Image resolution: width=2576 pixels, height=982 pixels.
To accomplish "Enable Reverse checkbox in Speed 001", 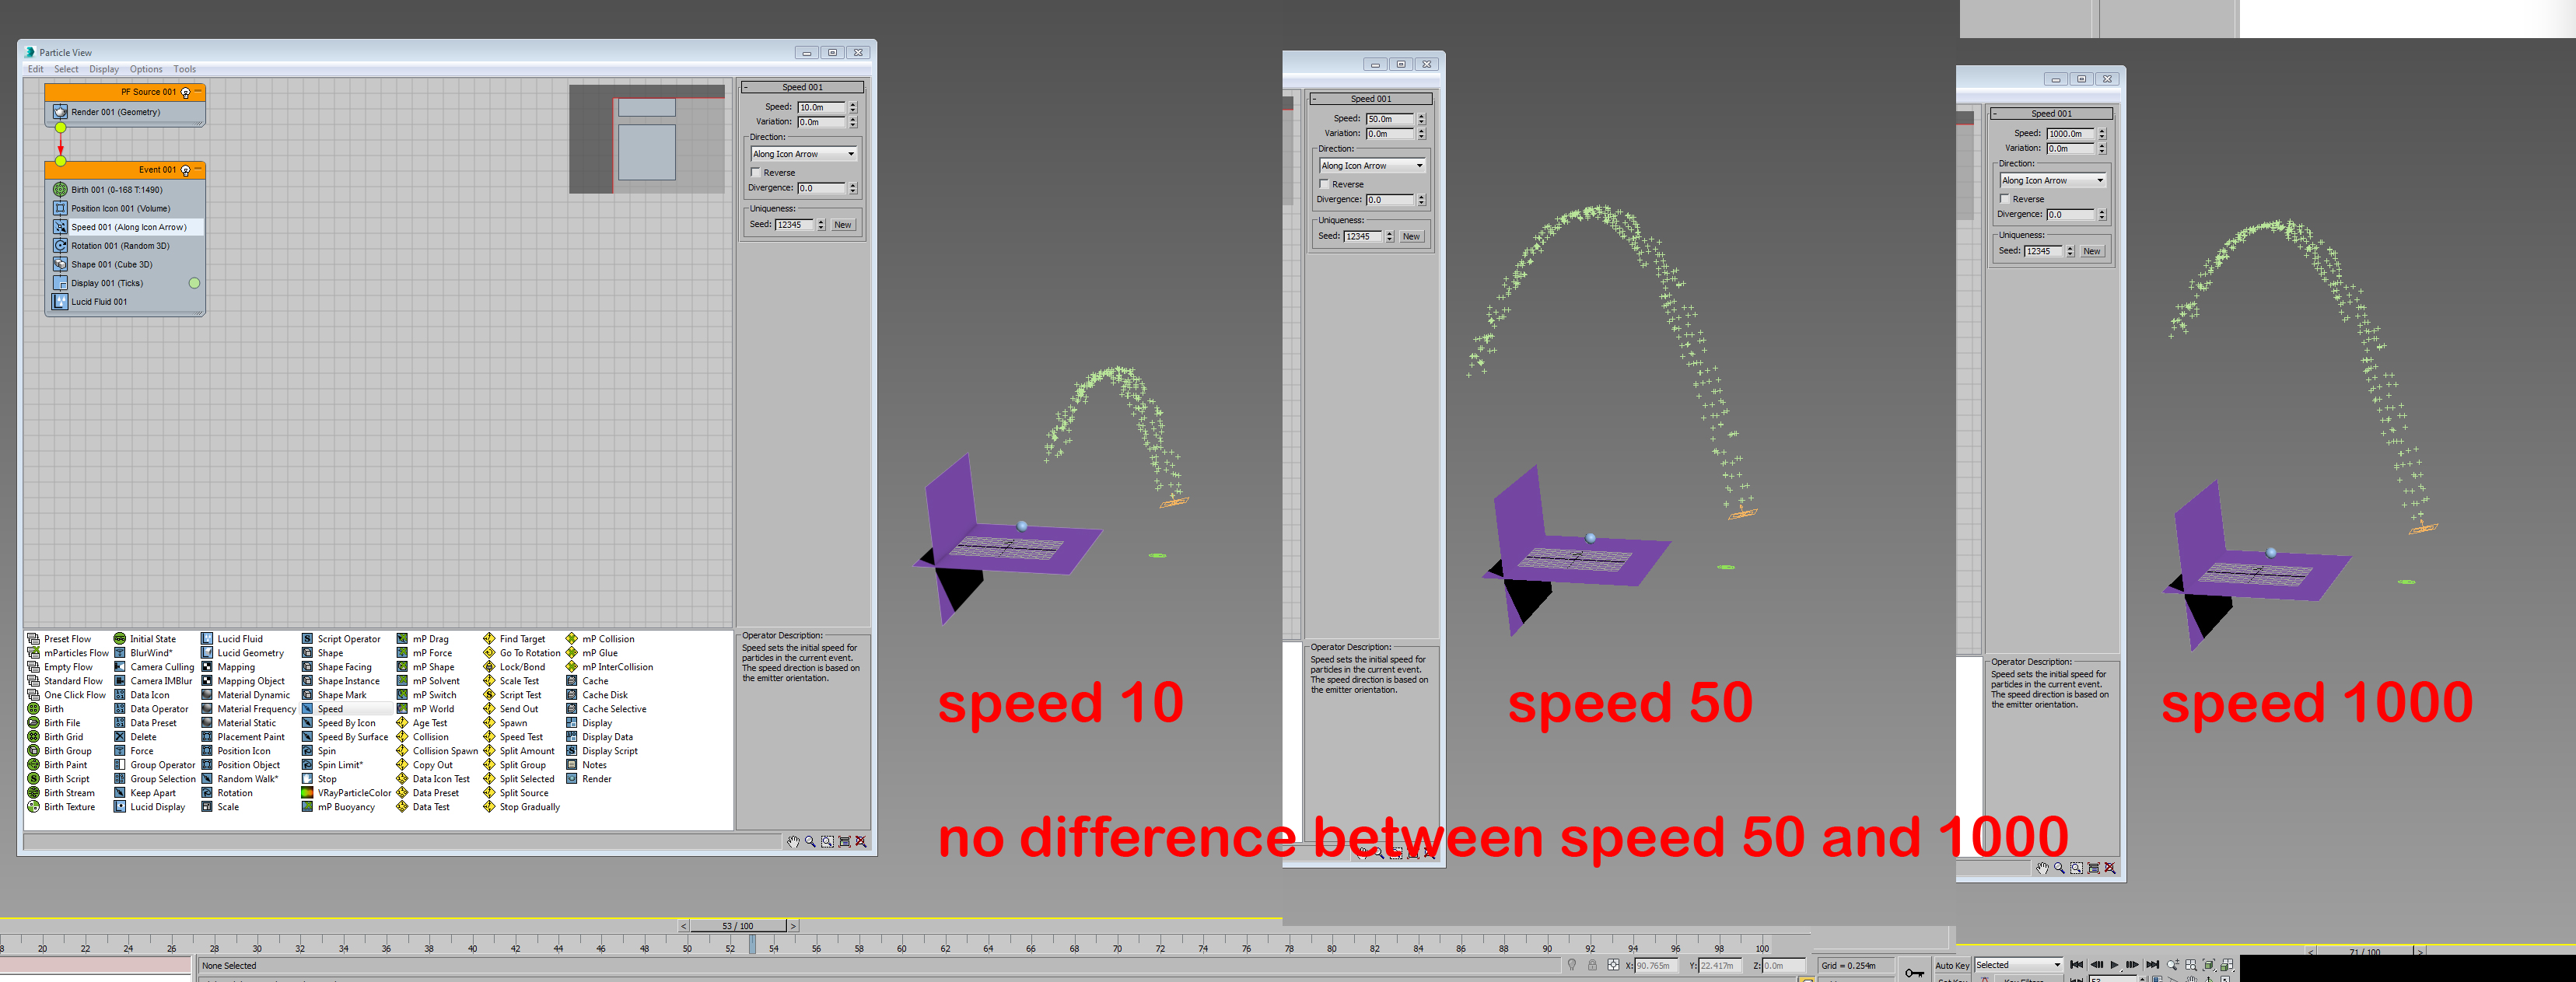I will [x=756, y=173].
